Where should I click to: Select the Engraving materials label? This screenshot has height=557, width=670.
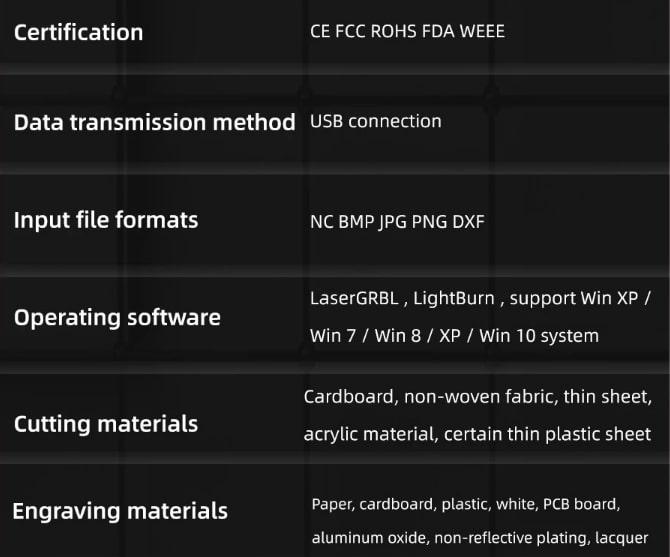click(120, 511)
